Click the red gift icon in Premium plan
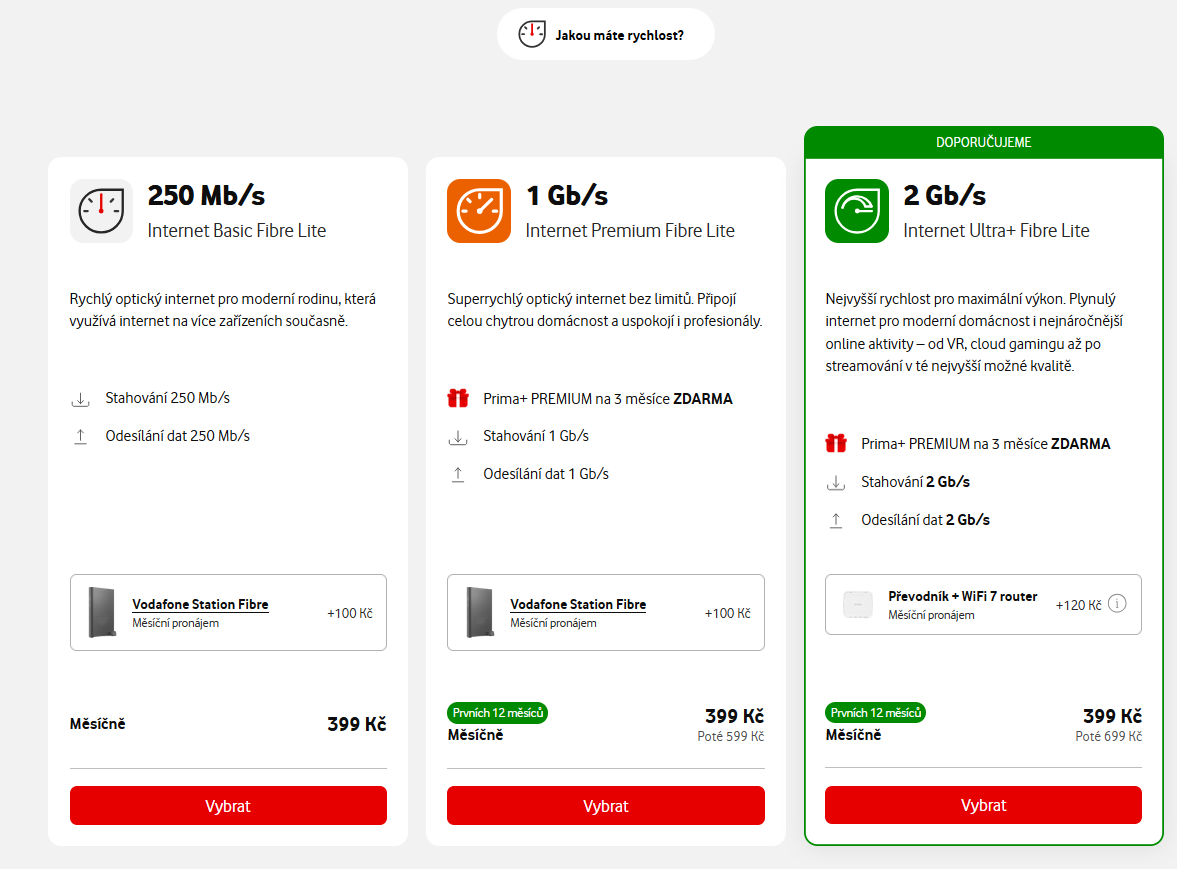The width and height of the screenshot is (1177, 869). coord(458,399)
